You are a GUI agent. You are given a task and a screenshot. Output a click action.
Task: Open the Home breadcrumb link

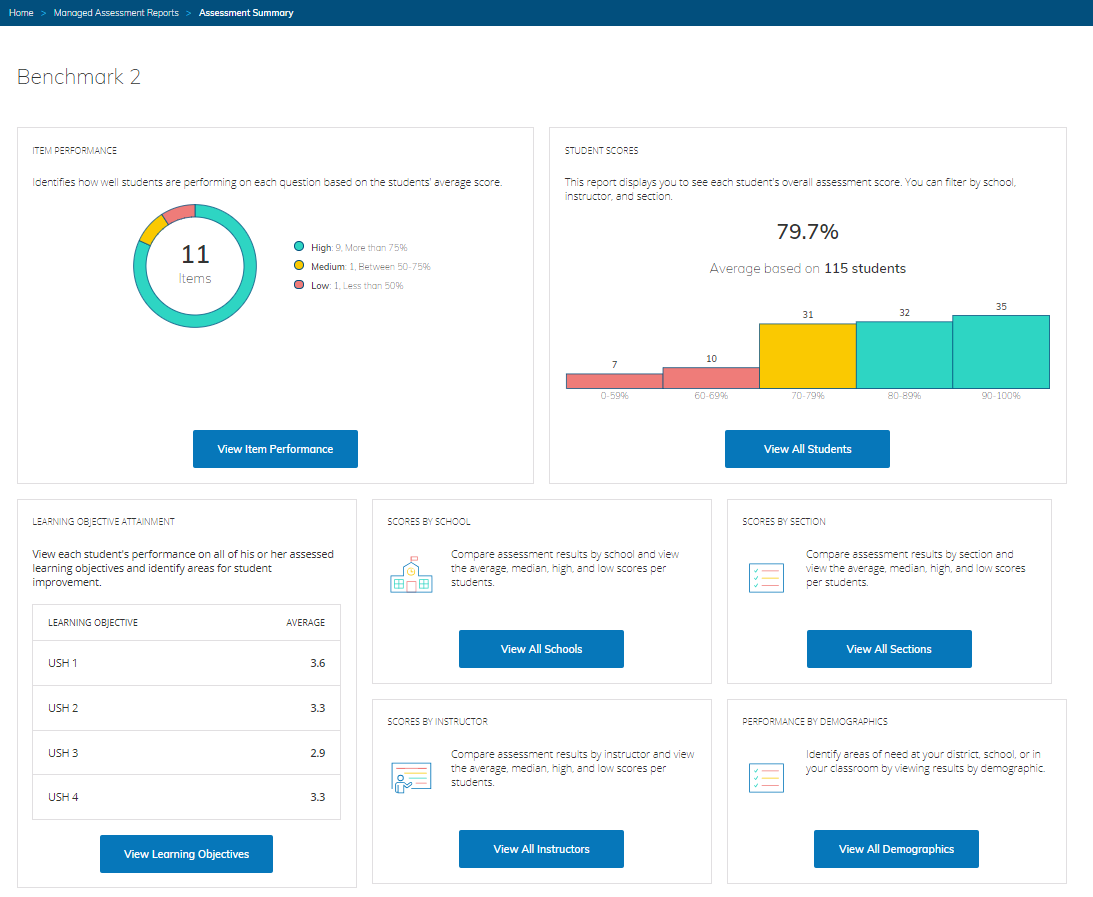pos(21,13)
